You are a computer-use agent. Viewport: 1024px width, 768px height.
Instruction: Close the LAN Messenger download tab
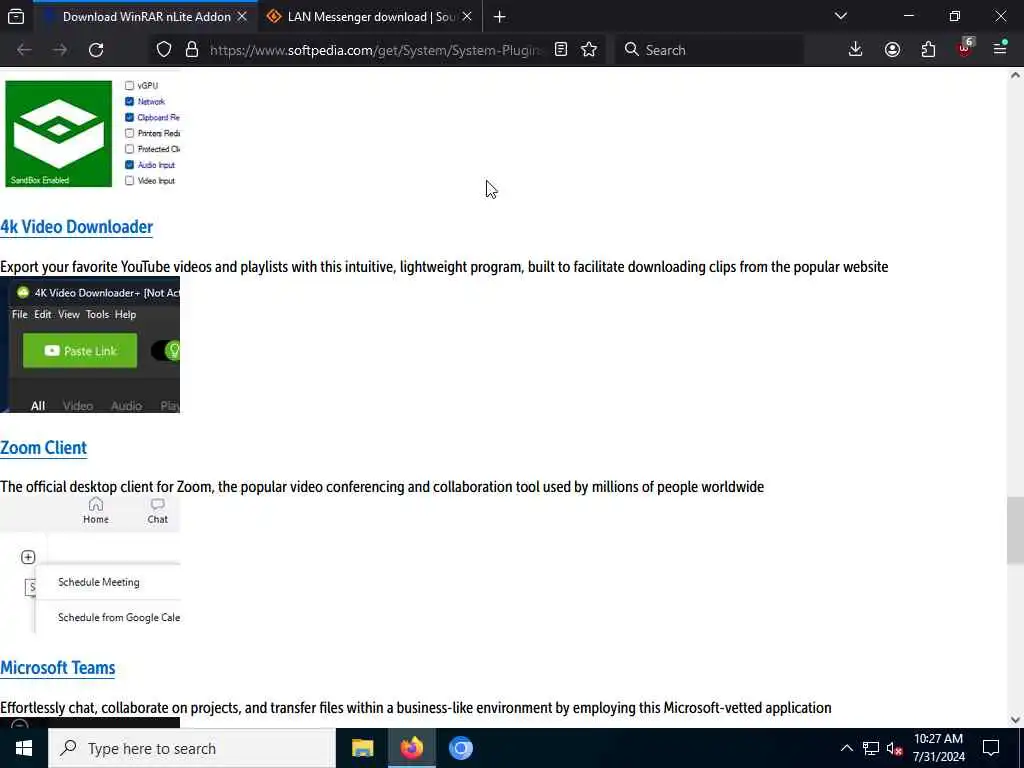467,17
